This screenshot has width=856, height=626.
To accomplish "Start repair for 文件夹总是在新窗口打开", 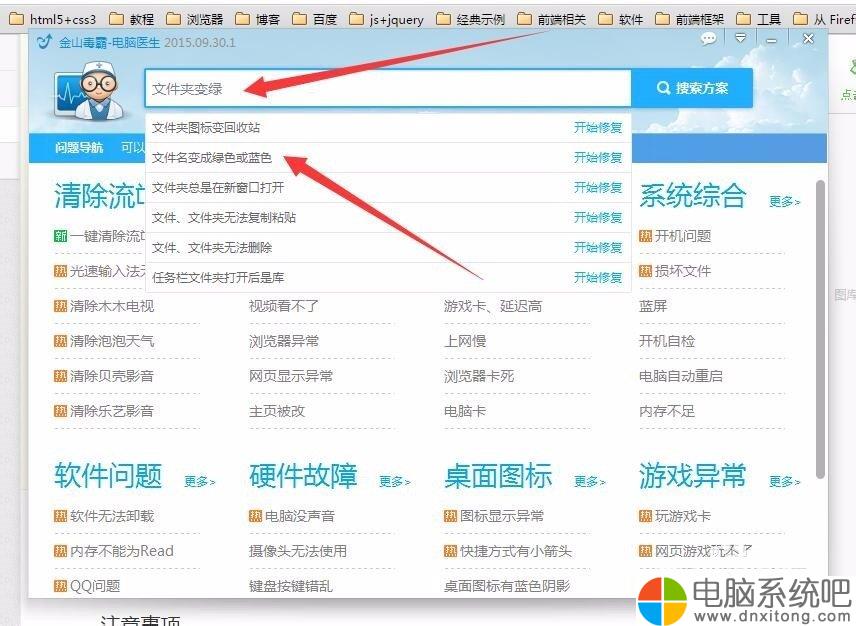I will [x=598, y=188].
